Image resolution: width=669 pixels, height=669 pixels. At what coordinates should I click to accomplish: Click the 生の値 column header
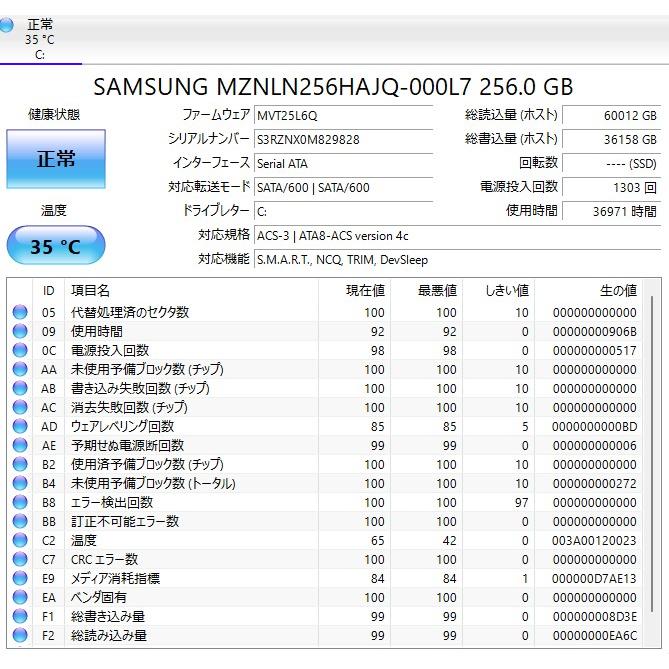(588, 291)
